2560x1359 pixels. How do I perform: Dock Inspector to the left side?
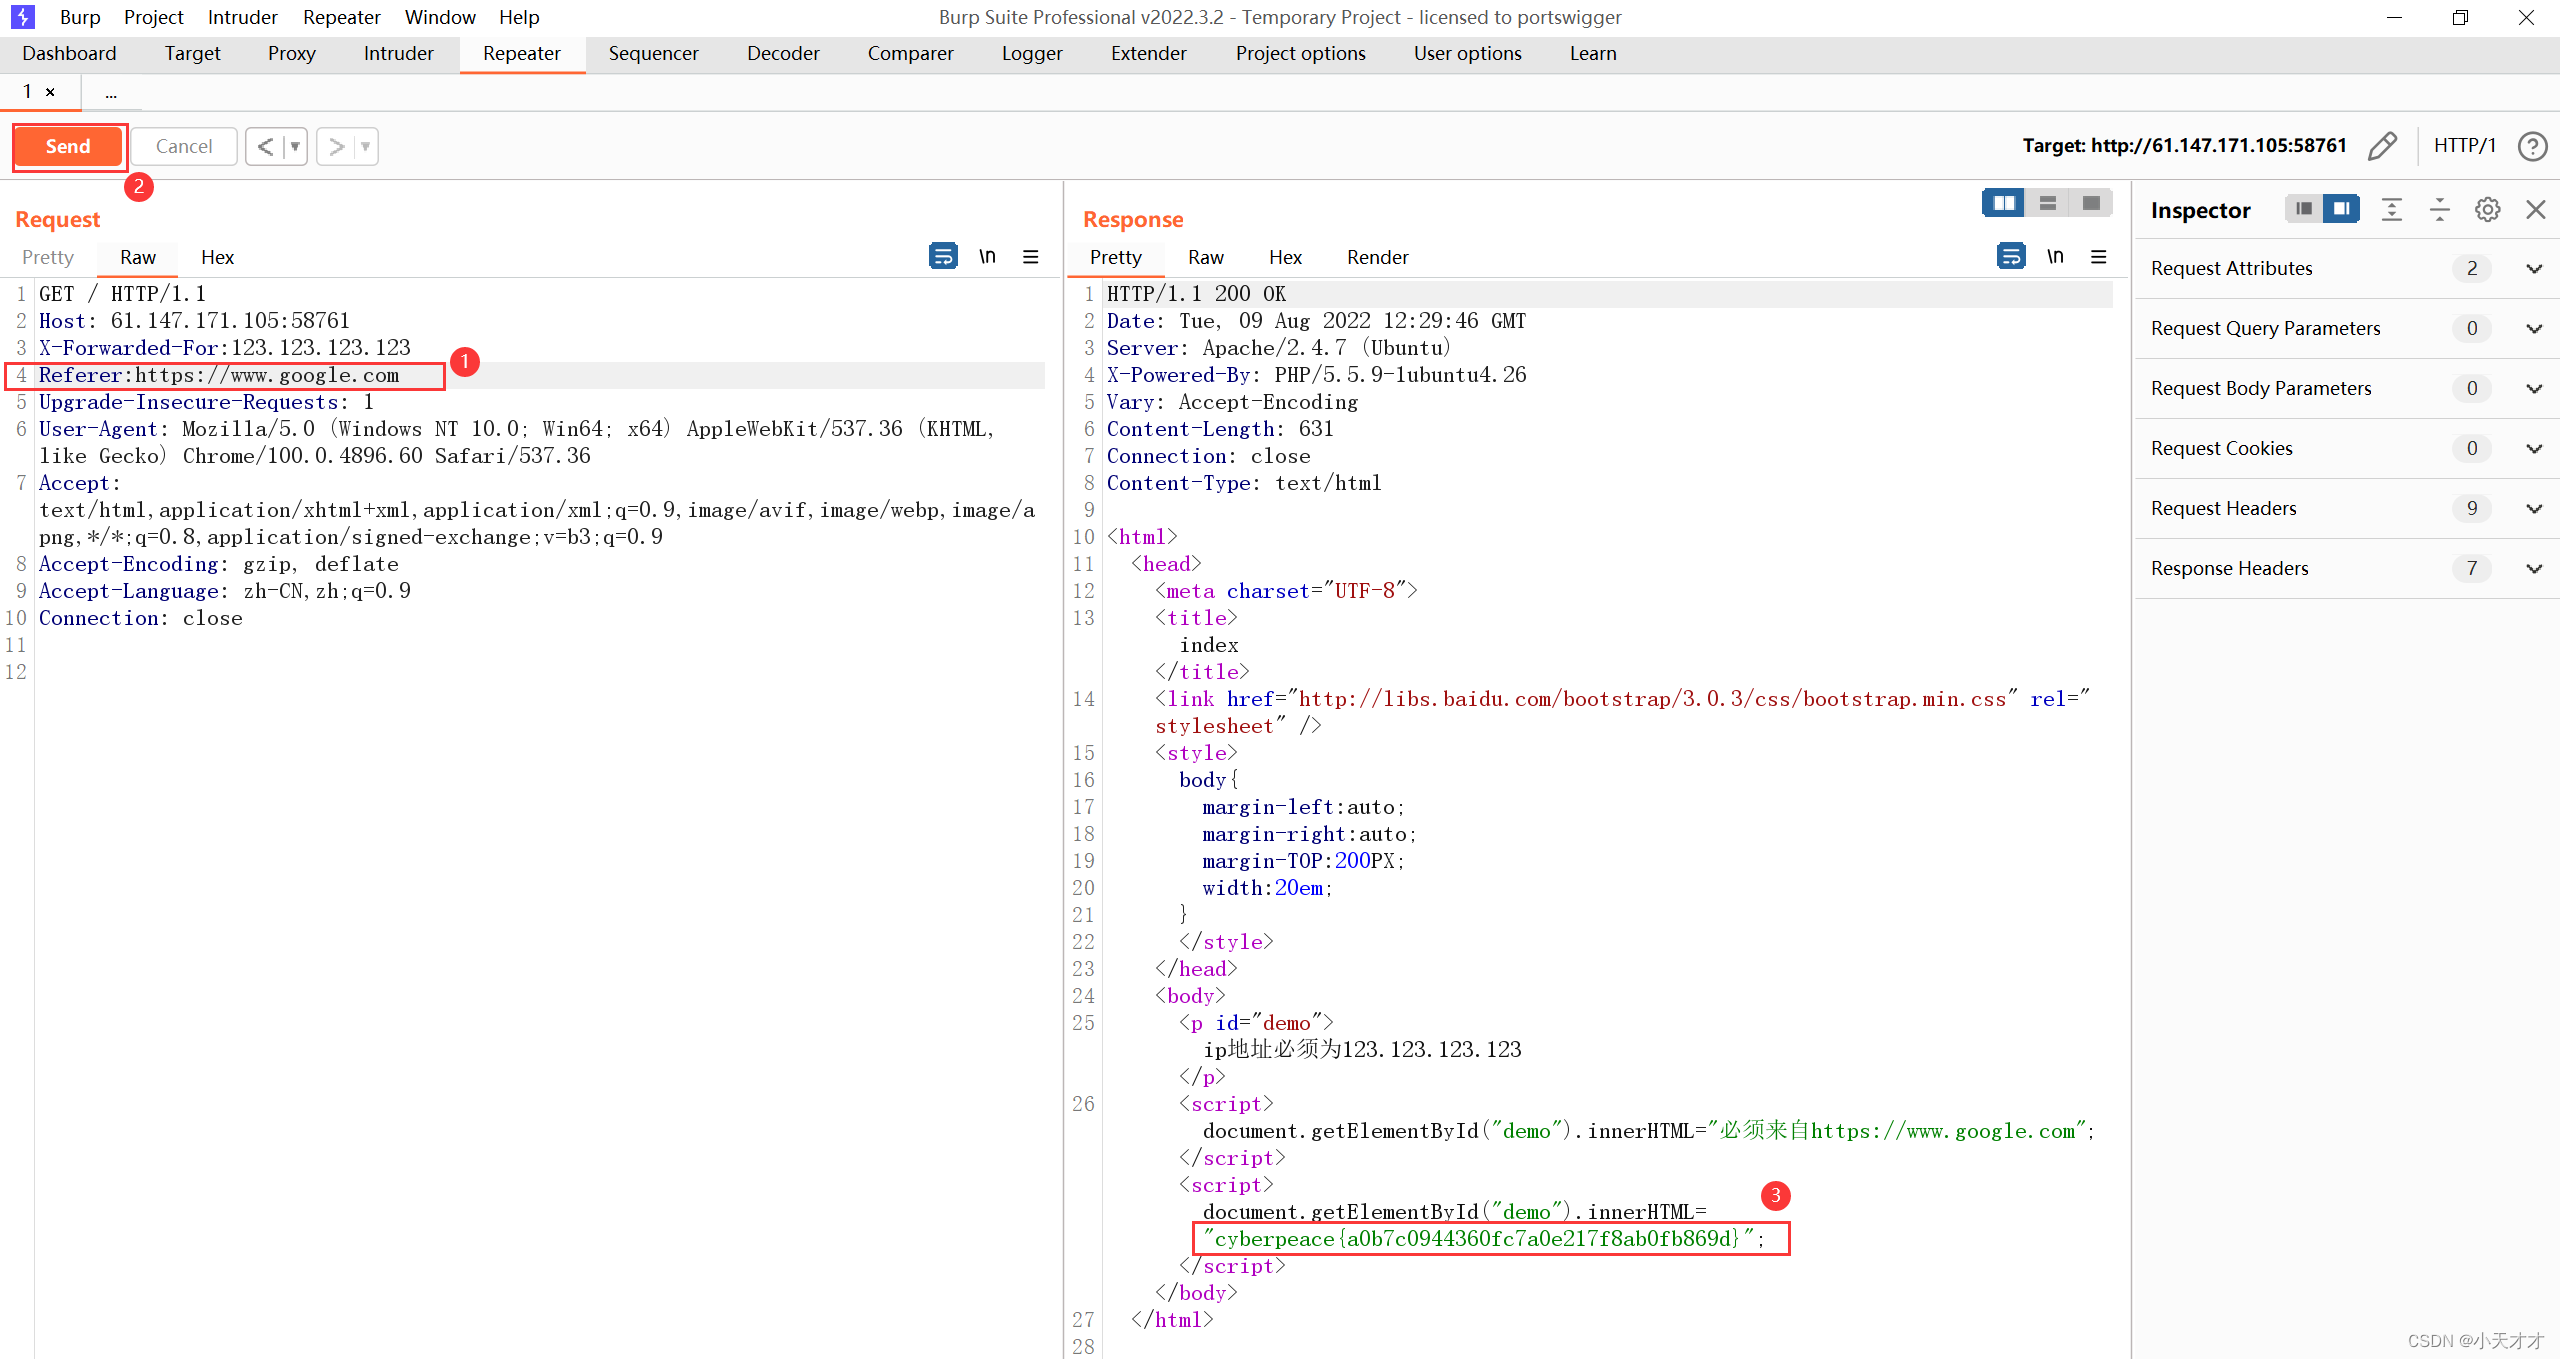point(2304,208)
